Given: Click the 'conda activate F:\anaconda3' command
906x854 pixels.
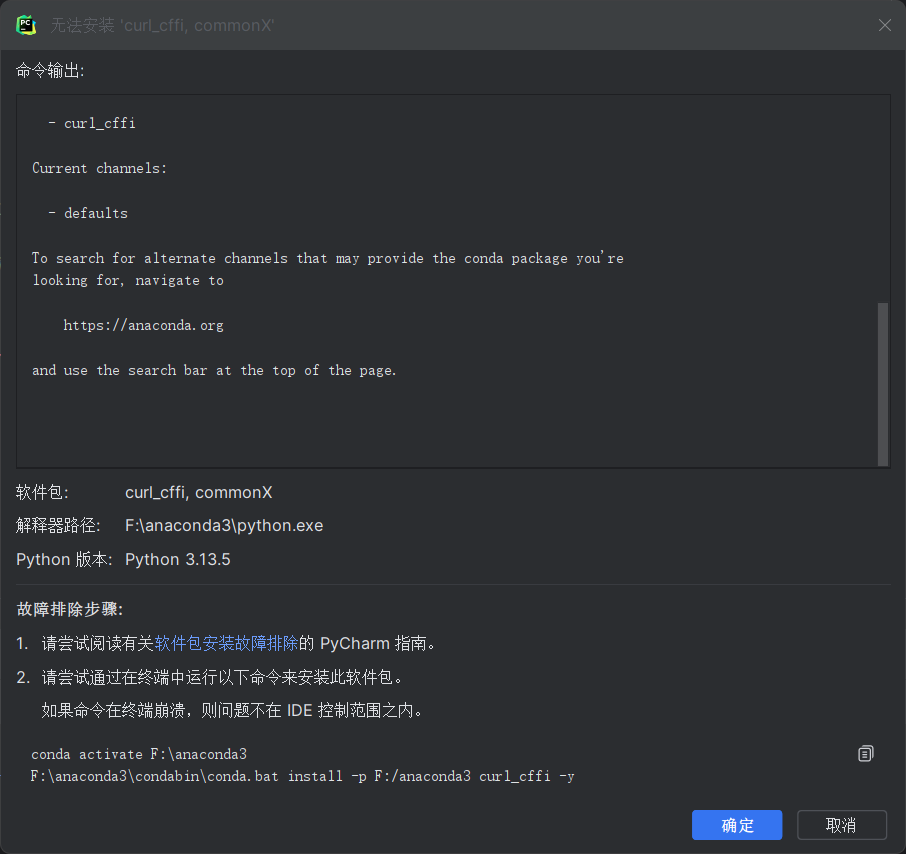Looking at the screenshot, I should tap(139, 754).
